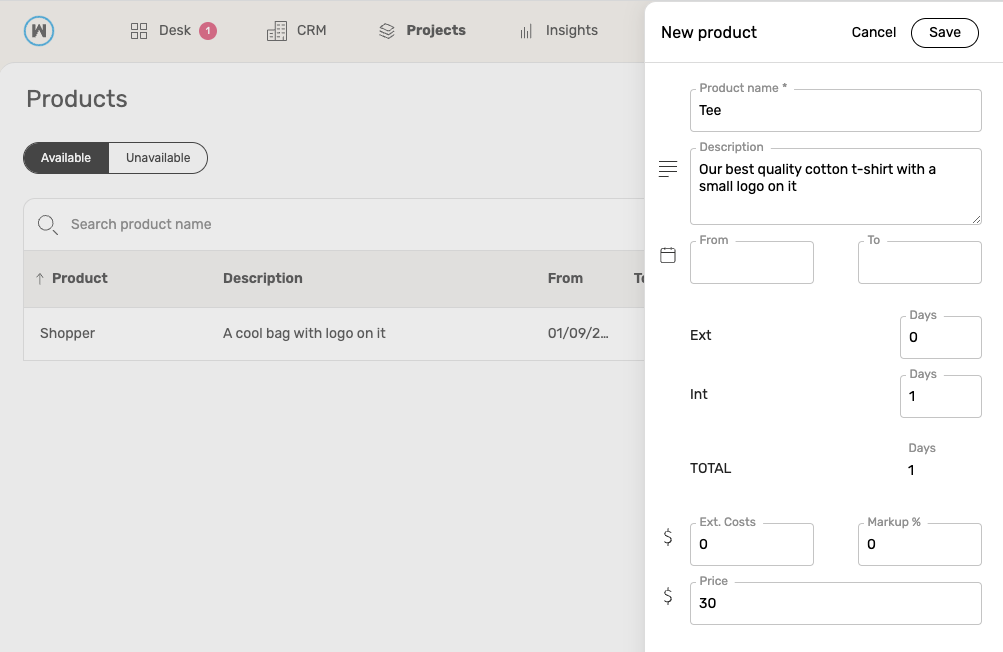Click the Projects layers icon
Screen dimensions: 1003x652
tap(387, 31)
